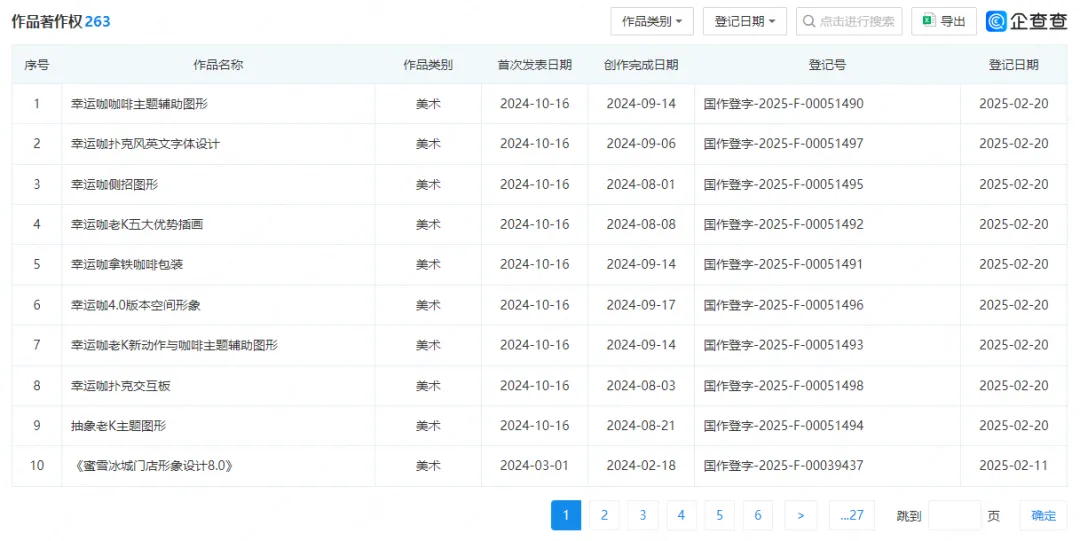This screenshot has width=1080, height=541.
Task: Click the 首次发表日期 column header
Action: (x=534, y=65)
